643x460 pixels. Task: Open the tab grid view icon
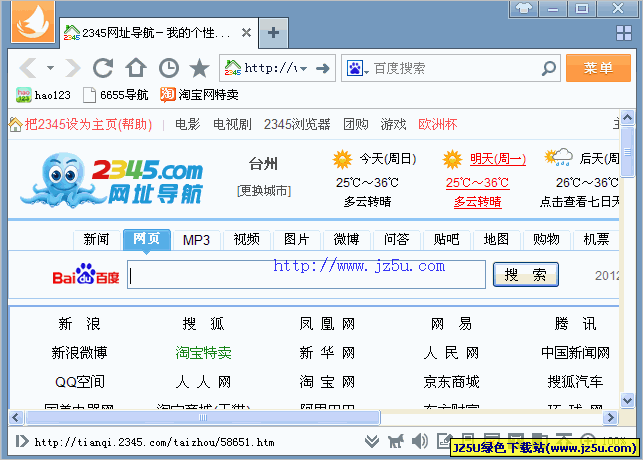(x=624, y=33)
